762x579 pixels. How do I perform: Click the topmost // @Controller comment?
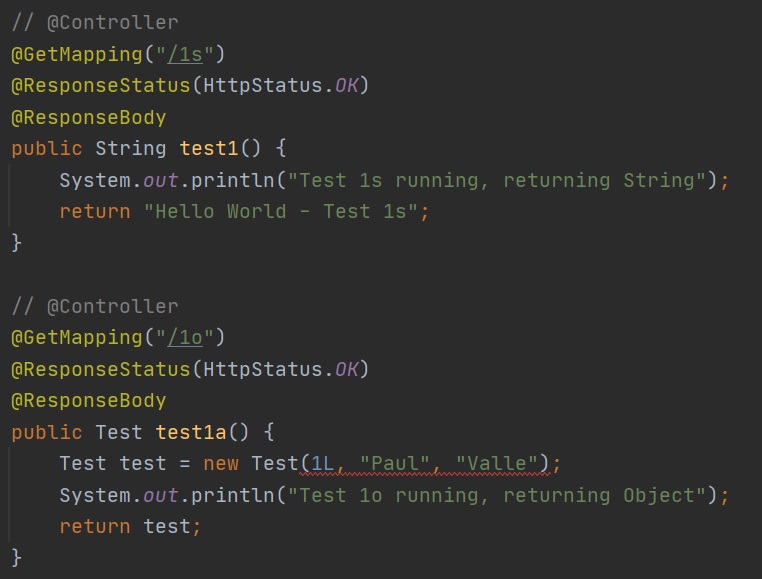95,23
